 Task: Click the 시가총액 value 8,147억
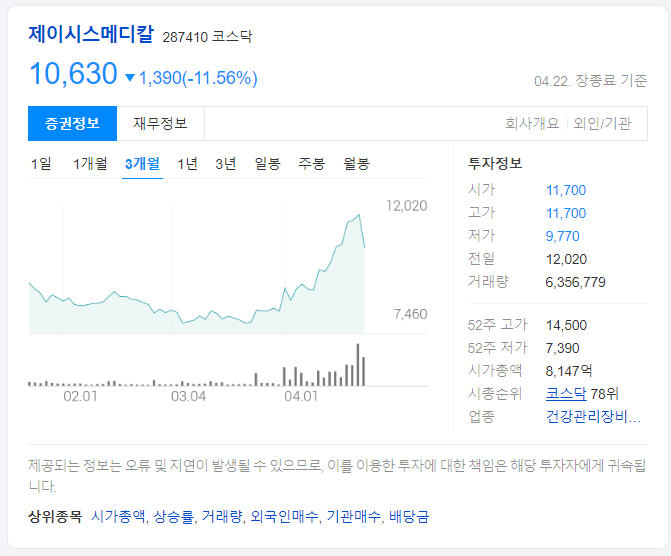(569, 371)
